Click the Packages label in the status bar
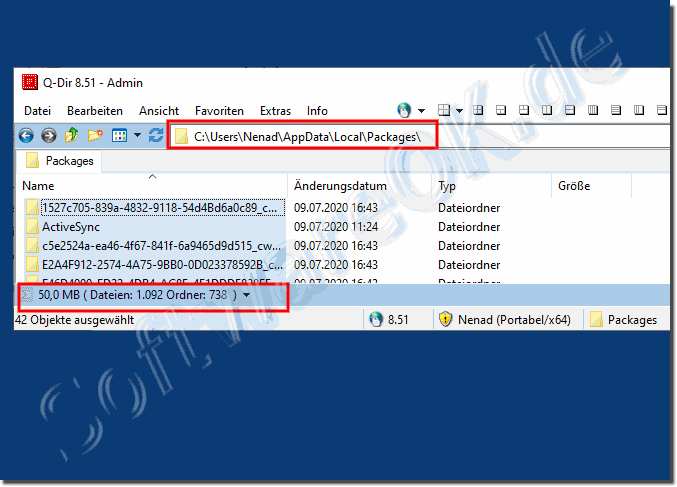Image resolution: width=677 pixels, height=487 pixels. click(632, 320)
